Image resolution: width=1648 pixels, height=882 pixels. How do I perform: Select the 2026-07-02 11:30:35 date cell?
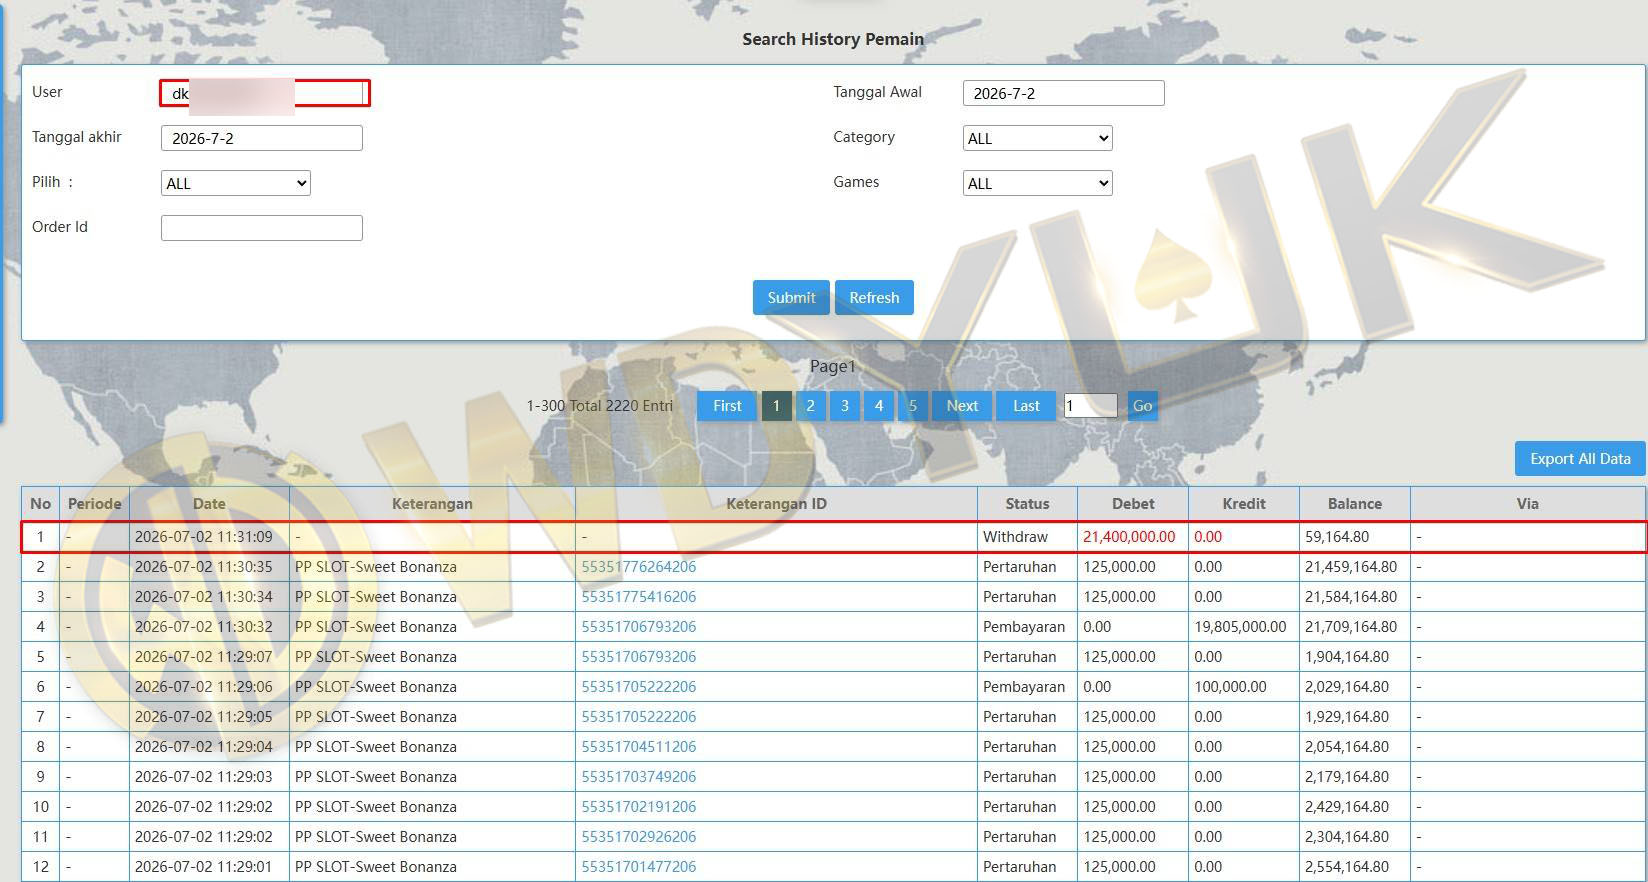tap(209, 567)
